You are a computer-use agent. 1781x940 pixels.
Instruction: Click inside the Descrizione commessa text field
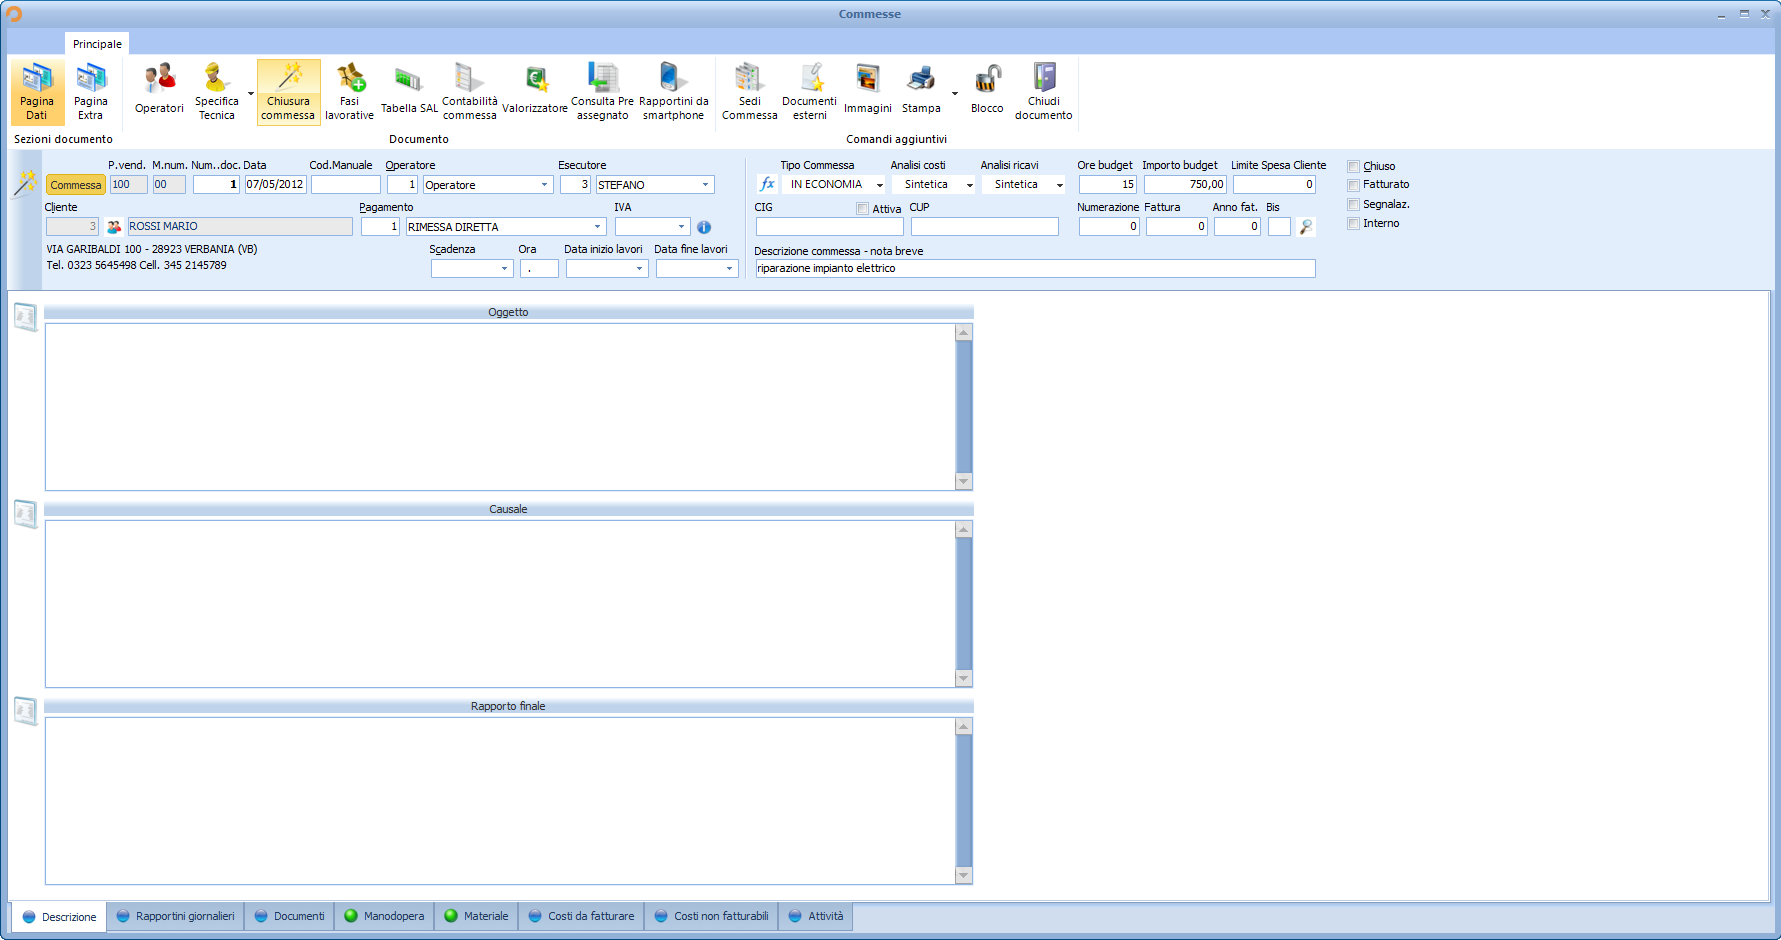tap(1035, 268)
